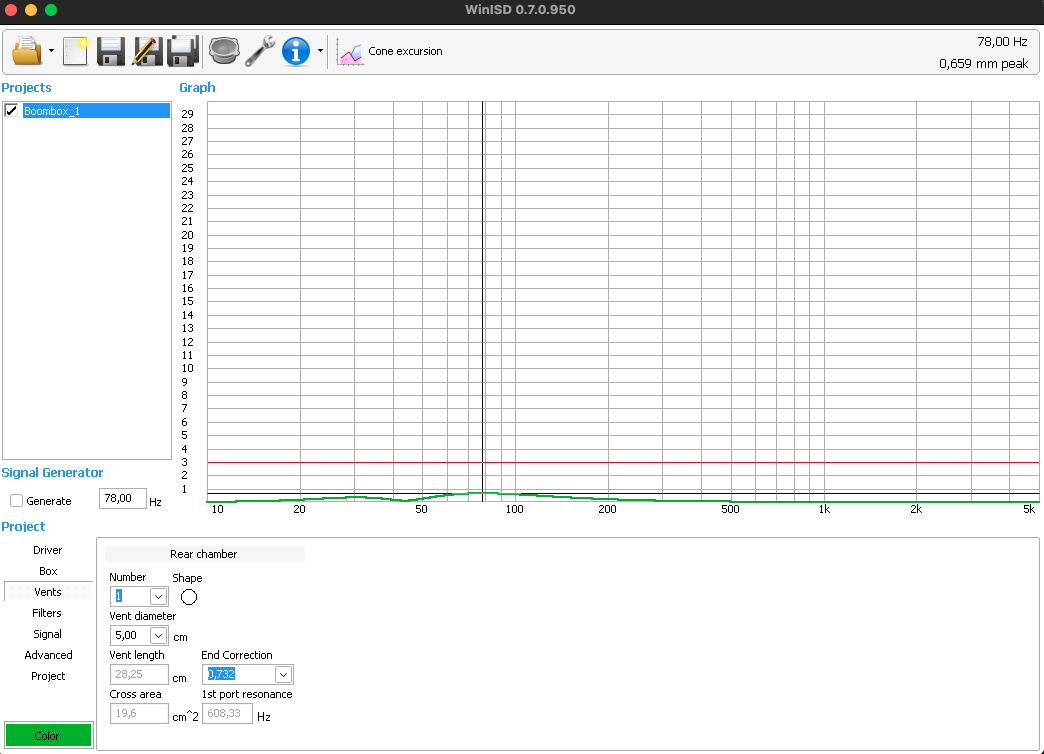Click the signal generator frequency field
The image size is (1044, 754).
point(123,498)
